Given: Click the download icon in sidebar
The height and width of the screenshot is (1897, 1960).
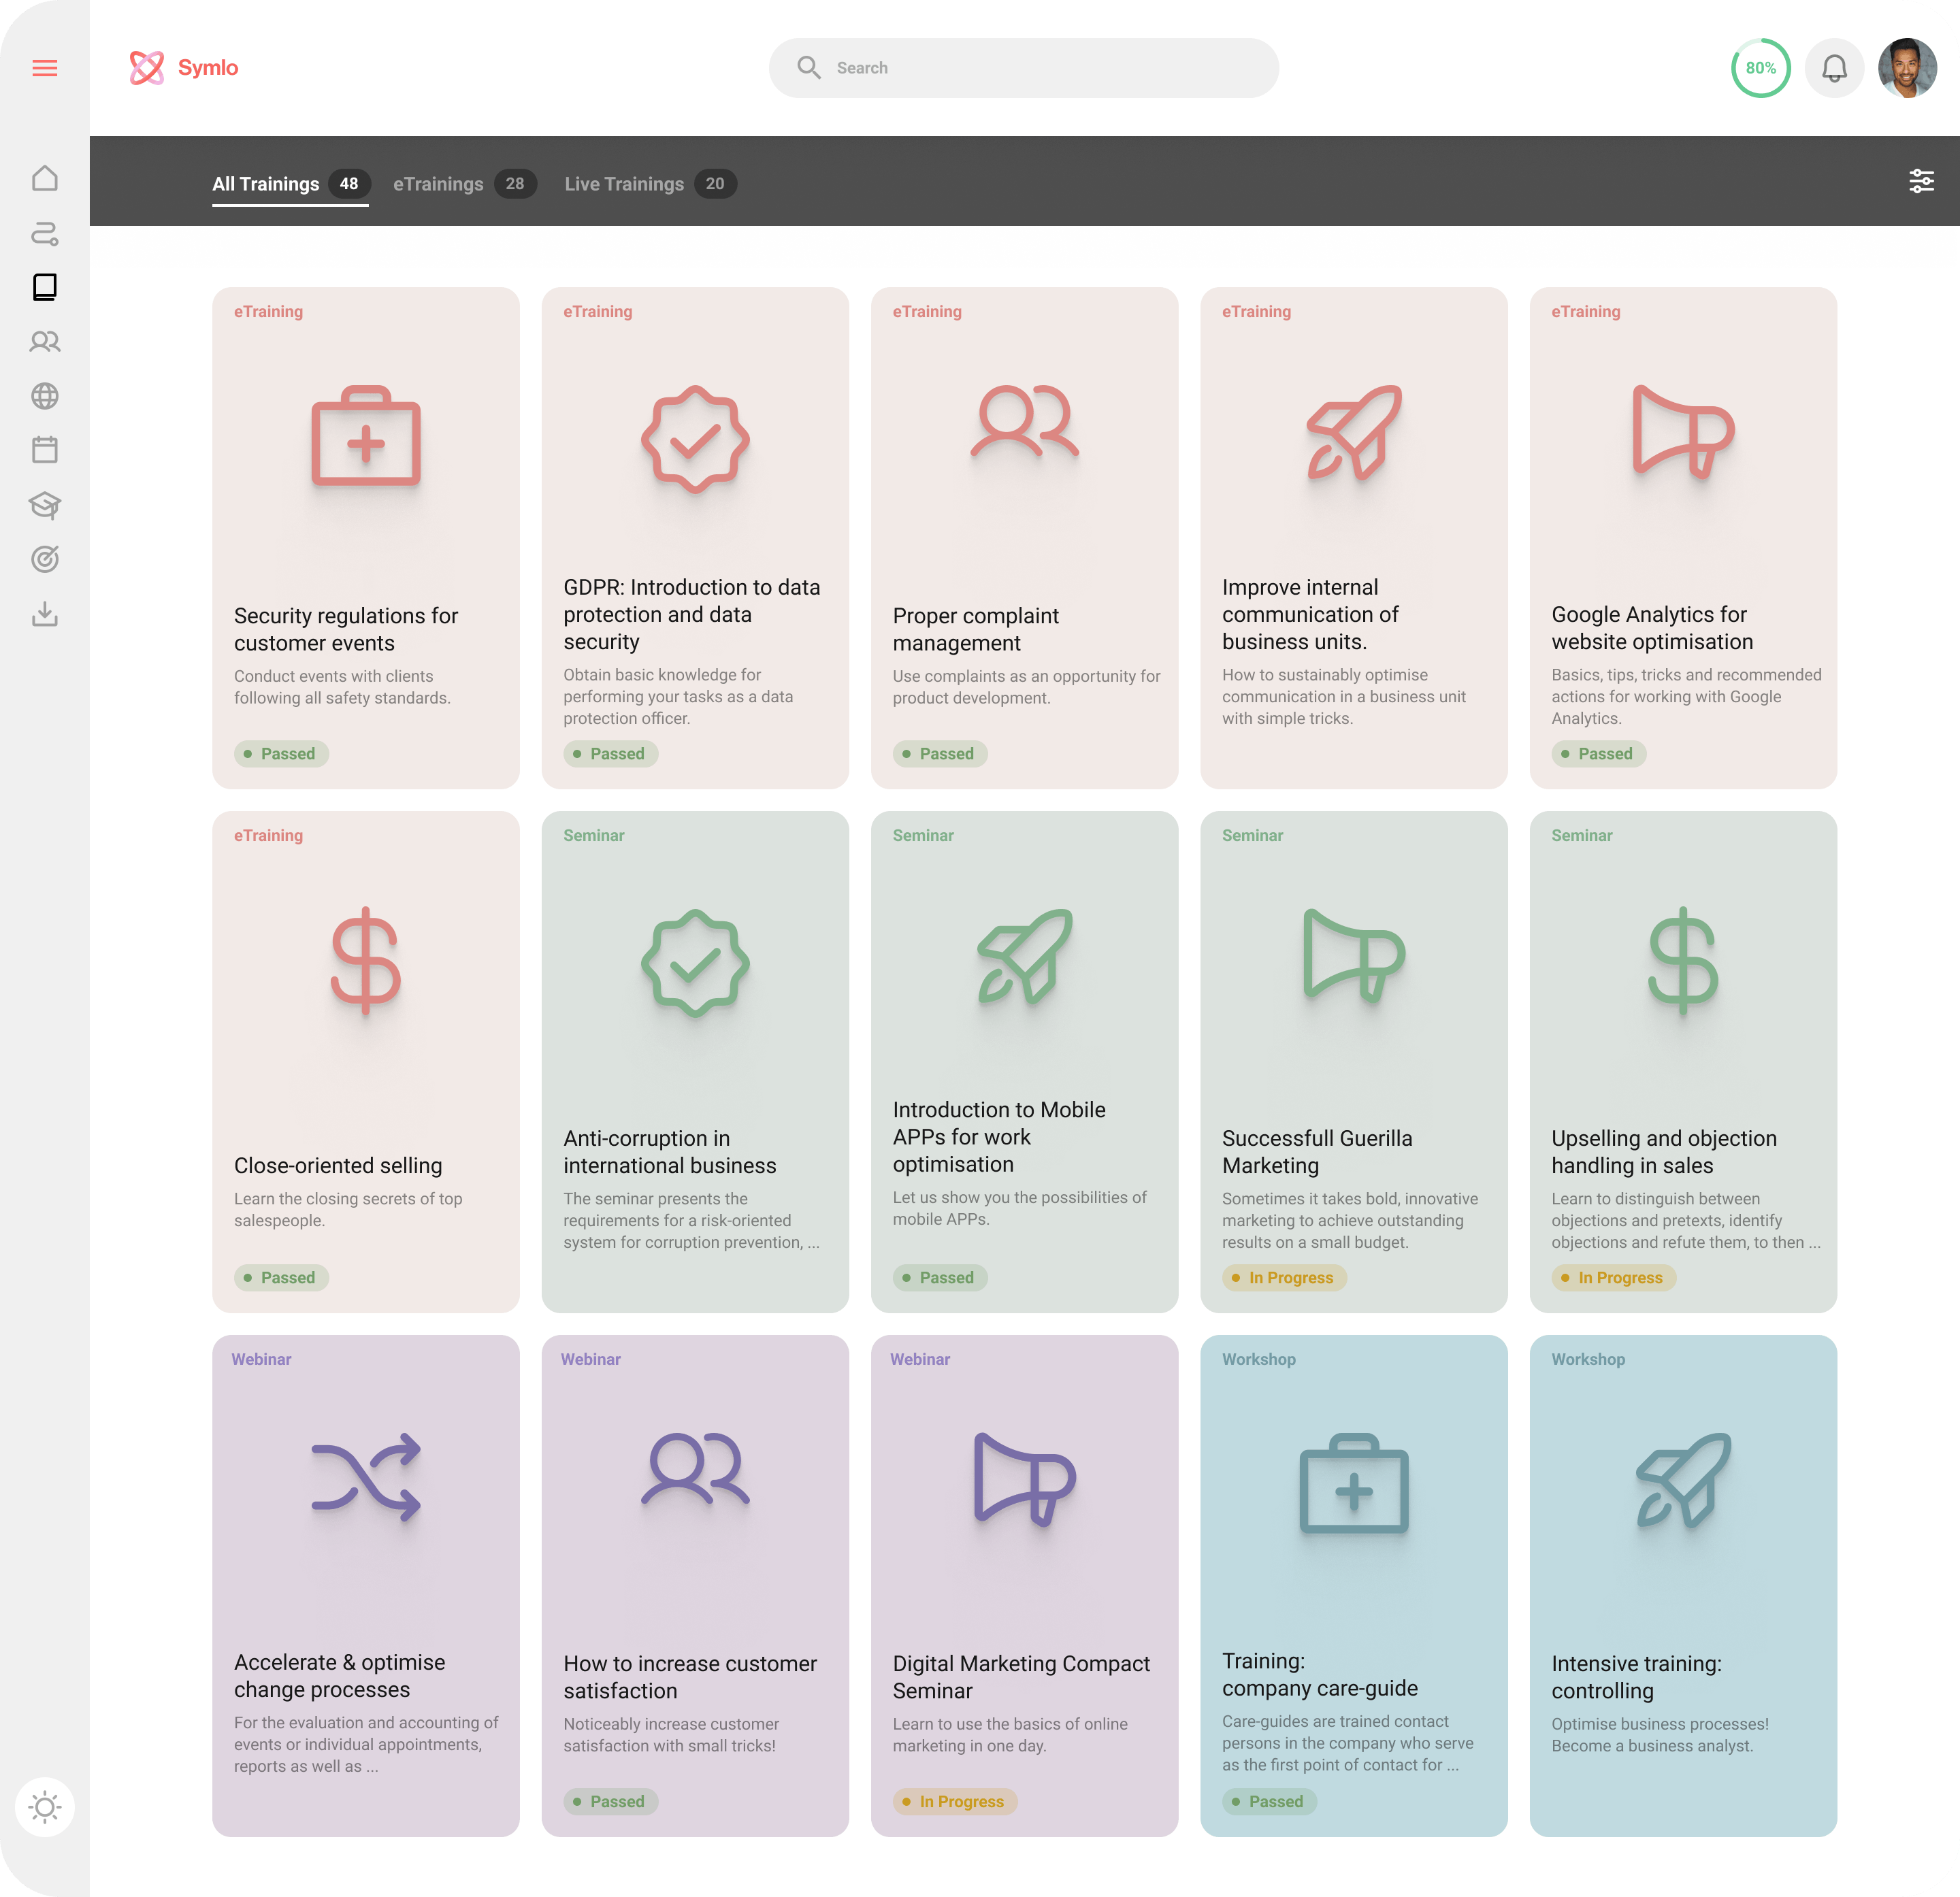Looking at the screenshot, I should pyautogui.click(x=45, y=613).
